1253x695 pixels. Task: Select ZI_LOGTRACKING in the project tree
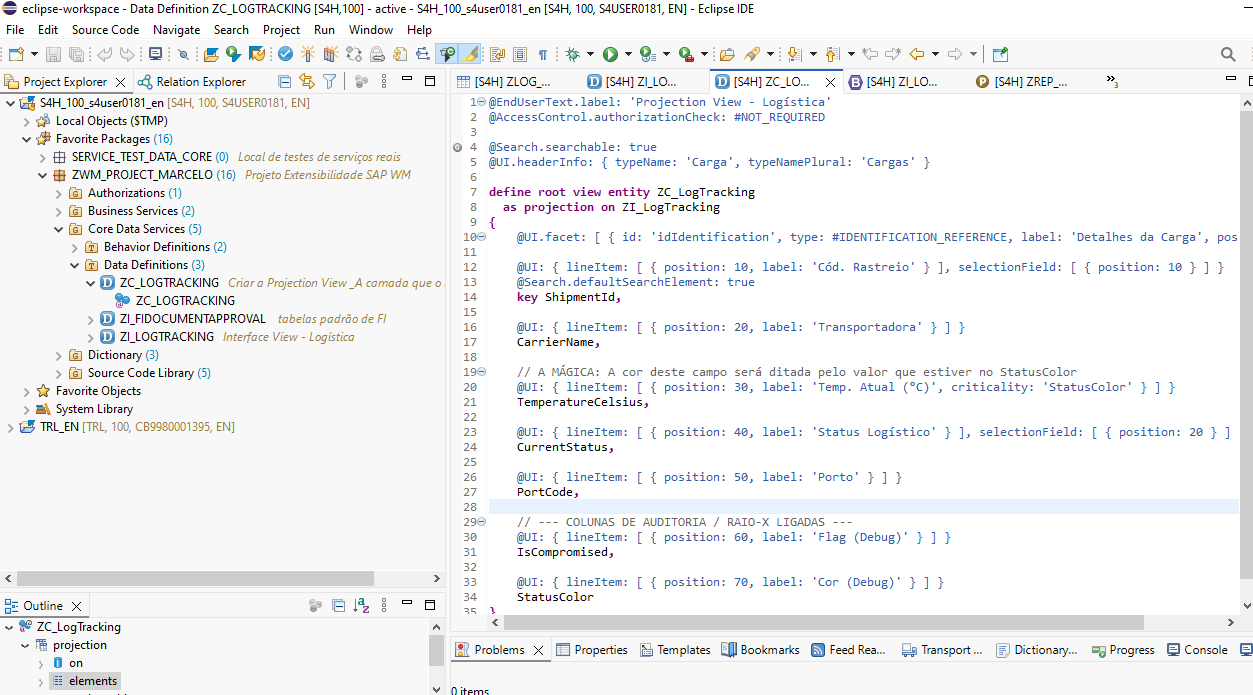pyautogui.click(x=166, y=337)
